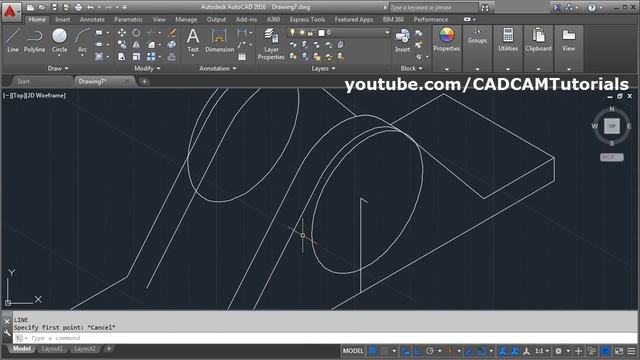640x360 pixels.
Task: Open the Insert ribbon tab
Action: (62, 19)
